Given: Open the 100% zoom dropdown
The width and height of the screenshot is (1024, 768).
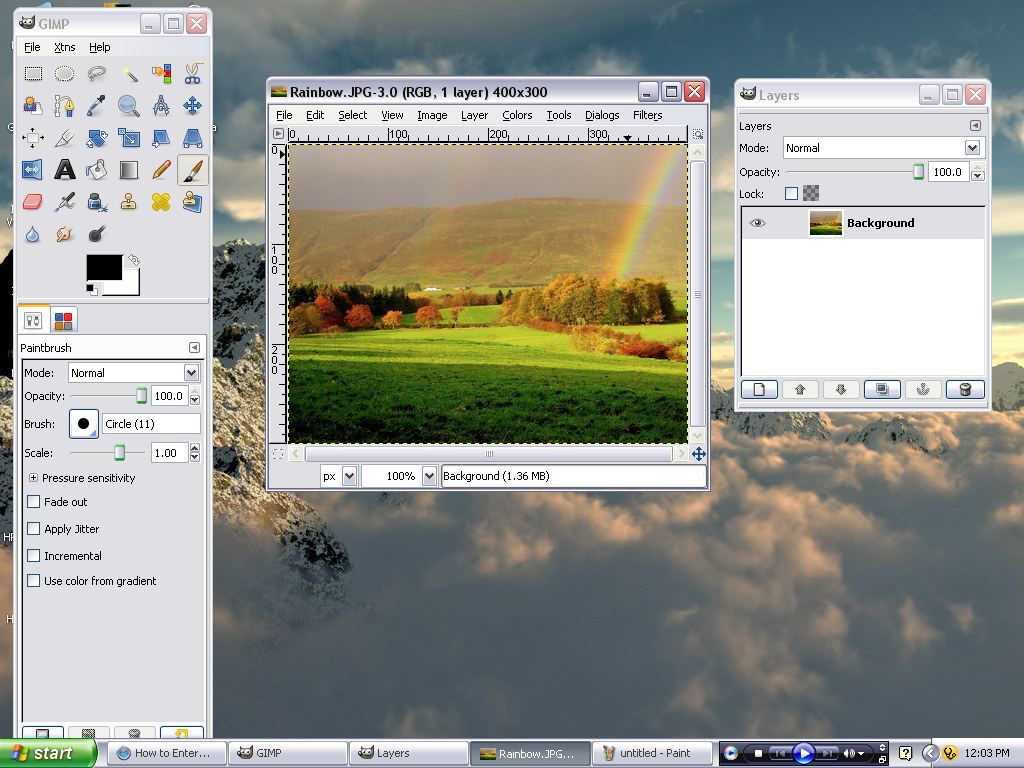Looking at the screenshot, I should (x=429, y=476).
